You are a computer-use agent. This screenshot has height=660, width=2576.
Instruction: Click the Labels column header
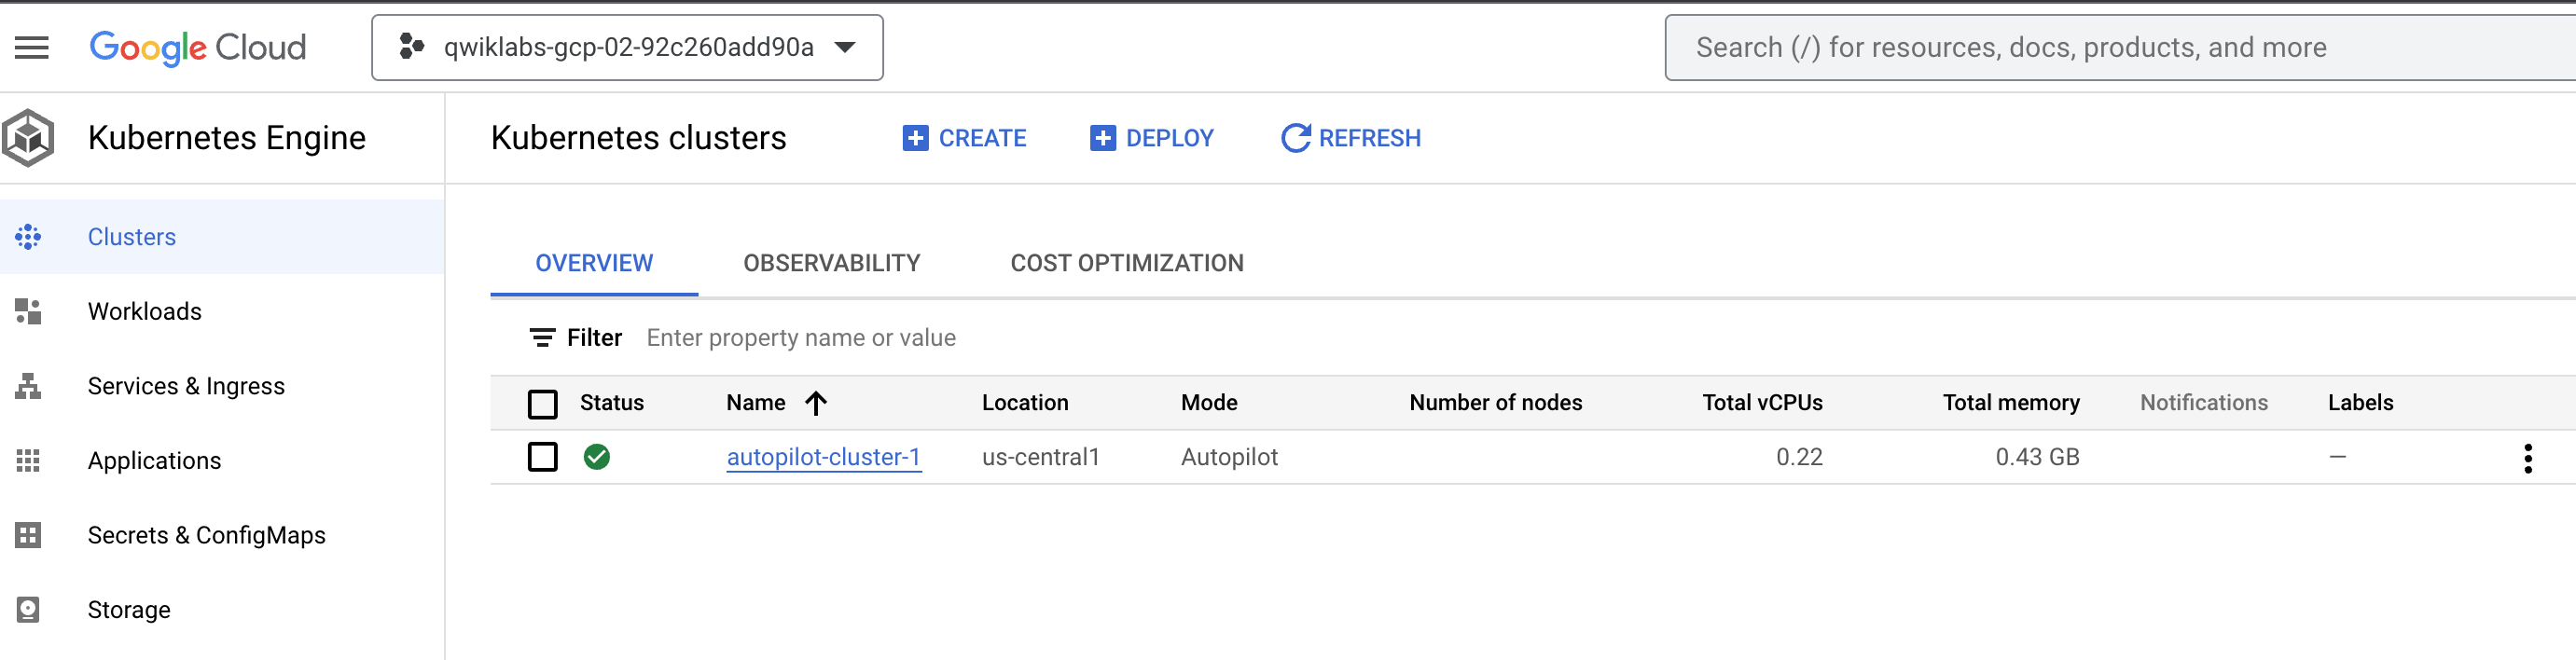pyautogui.click(x=2360, y=402)
